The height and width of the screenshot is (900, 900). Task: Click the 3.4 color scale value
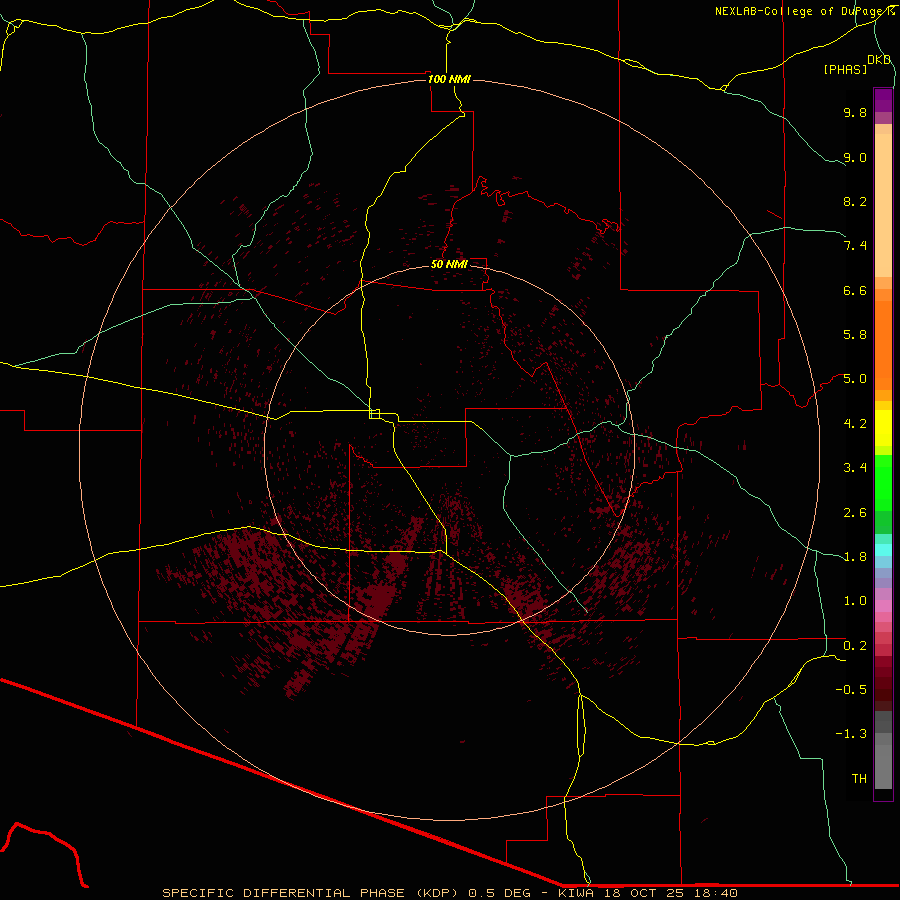pos(855,468)
